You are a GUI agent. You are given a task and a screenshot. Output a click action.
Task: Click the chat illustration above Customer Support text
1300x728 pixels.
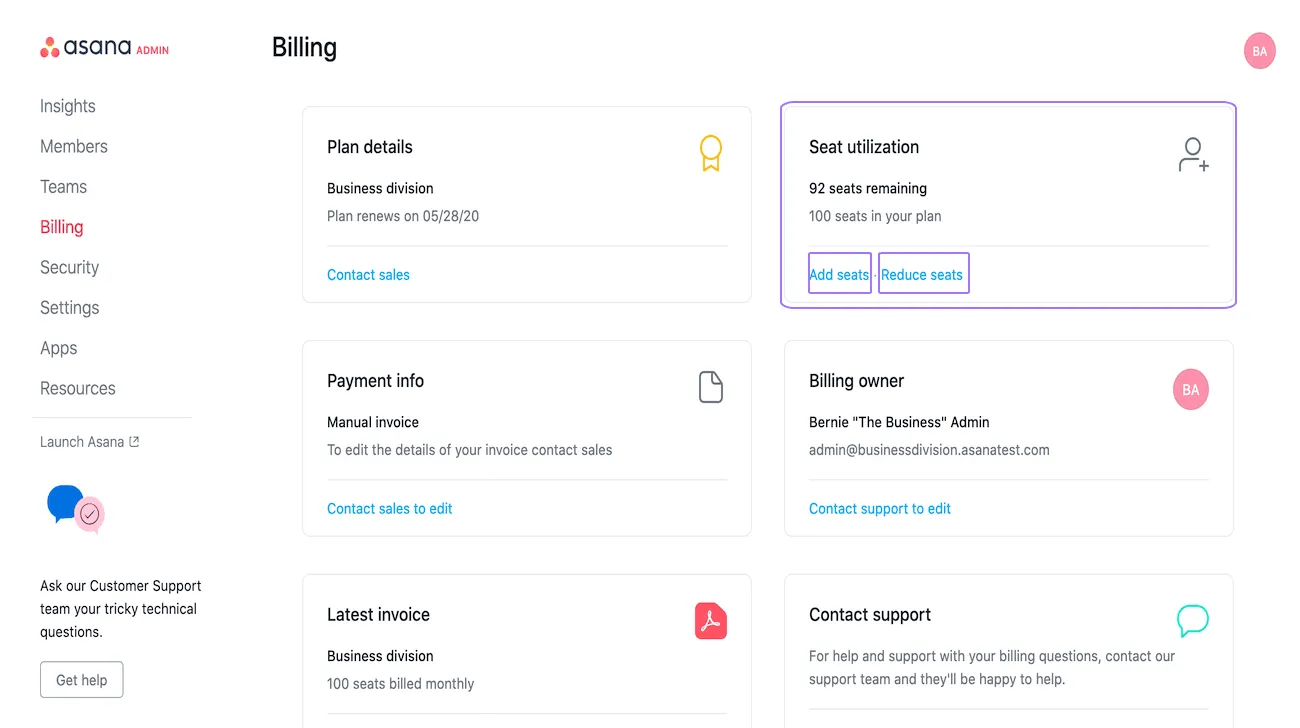point(76,508)
